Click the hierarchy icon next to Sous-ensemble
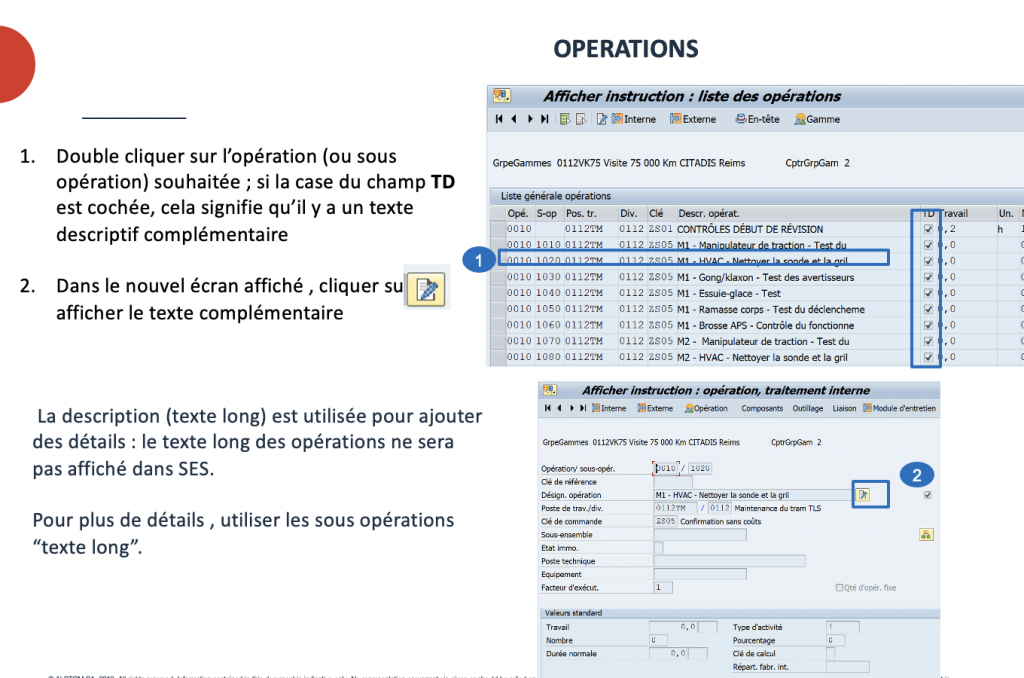 point(925,535)
